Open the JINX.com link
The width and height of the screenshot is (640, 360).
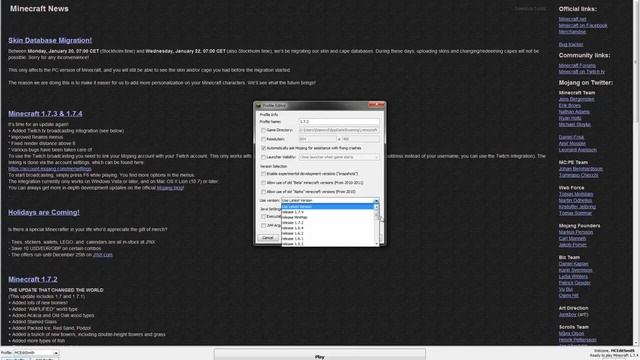102,255
